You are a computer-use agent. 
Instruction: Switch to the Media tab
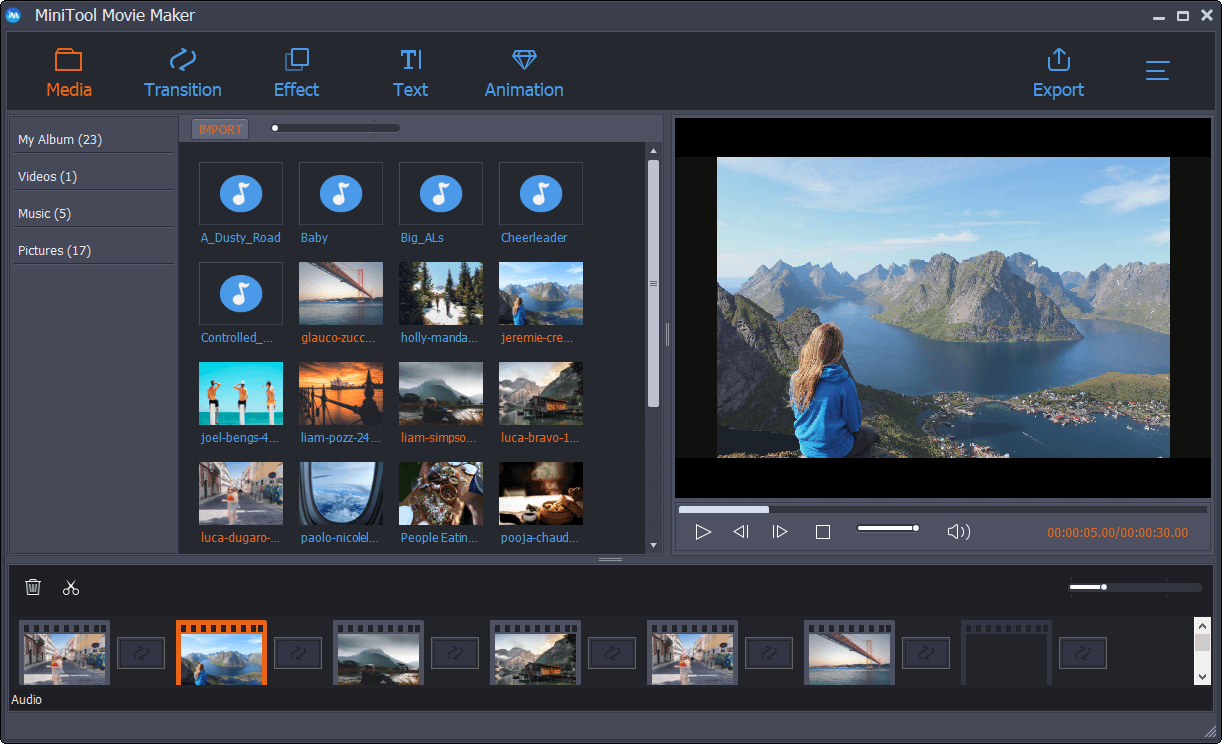[68, 70]
